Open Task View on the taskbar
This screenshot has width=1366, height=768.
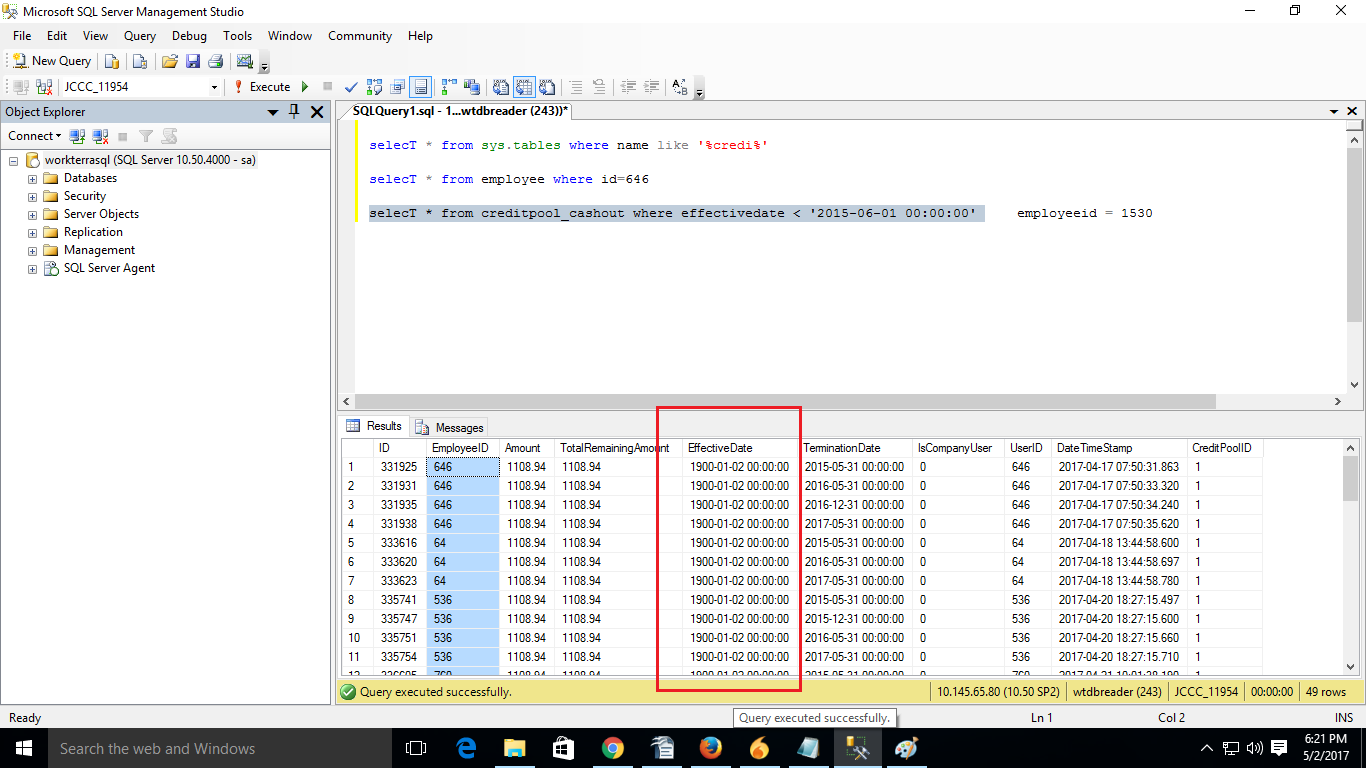point(416,748)
